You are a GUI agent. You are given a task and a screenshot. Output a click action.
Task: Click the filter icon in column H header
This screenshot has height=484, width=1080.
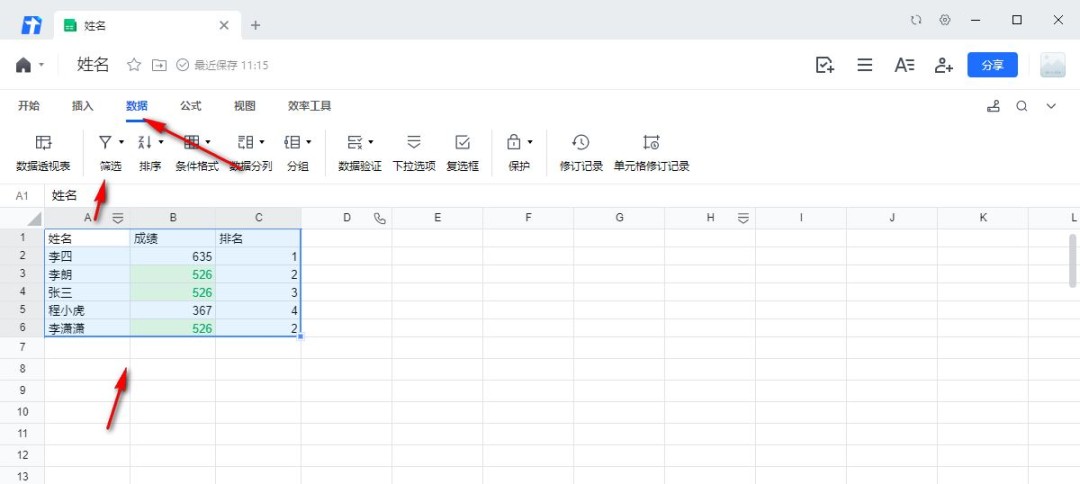click(x=742, y=218)
